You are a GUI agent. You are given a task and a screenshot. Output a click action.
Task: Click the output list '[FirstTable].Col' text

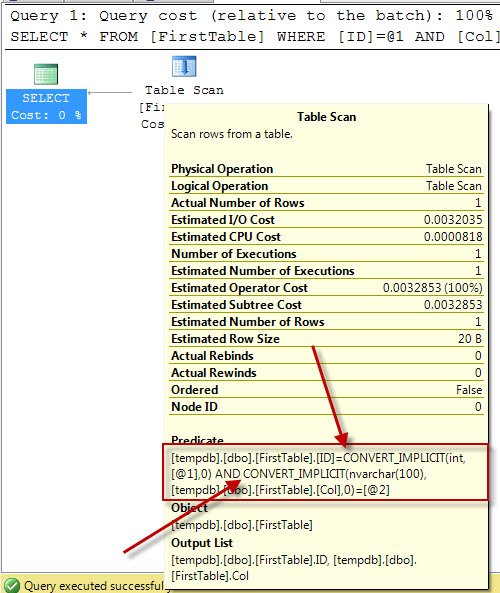(x=210, y=576)
